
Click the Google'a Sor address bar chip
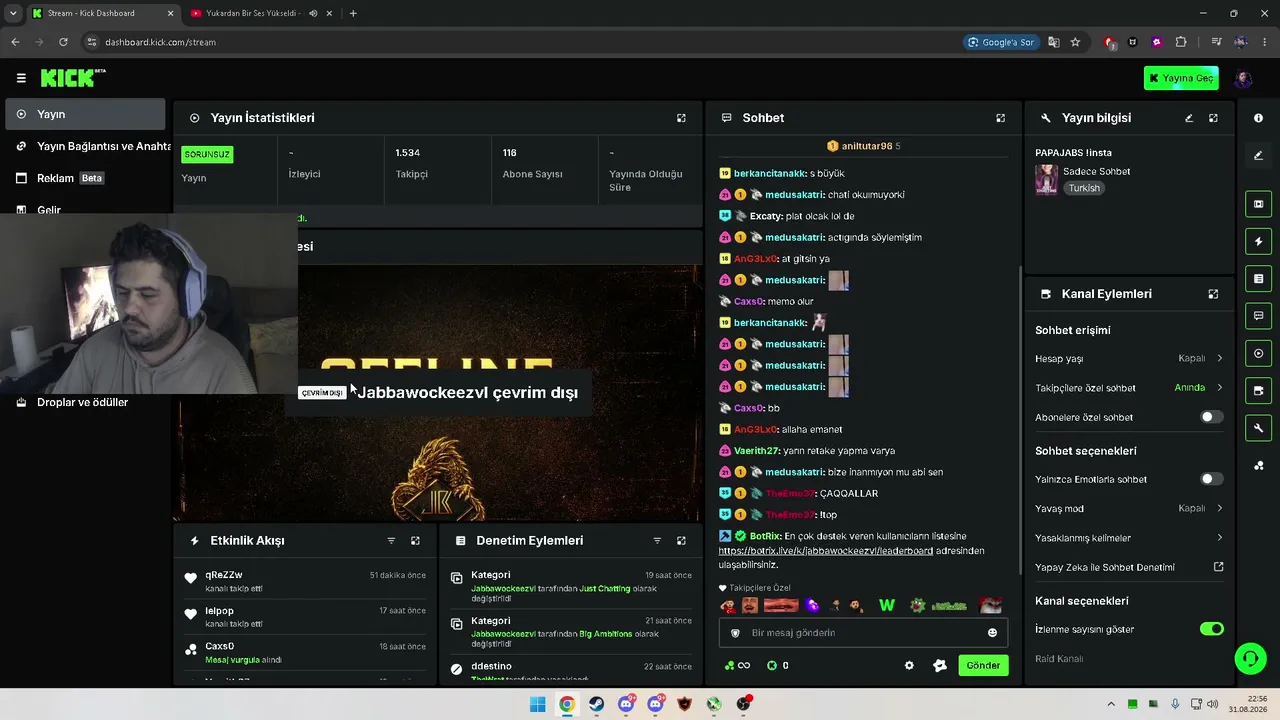1001,42
